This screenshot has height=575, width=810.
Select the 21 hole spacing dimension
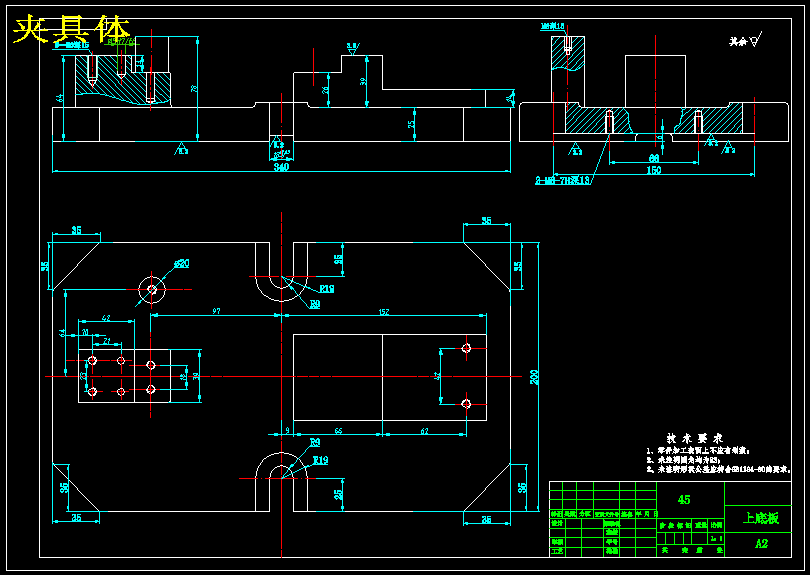click(107, 340)
